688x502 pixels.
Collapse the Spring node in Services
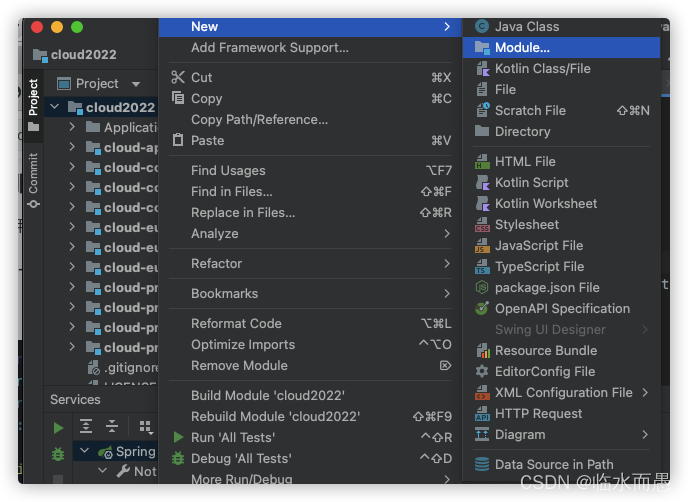84,450
